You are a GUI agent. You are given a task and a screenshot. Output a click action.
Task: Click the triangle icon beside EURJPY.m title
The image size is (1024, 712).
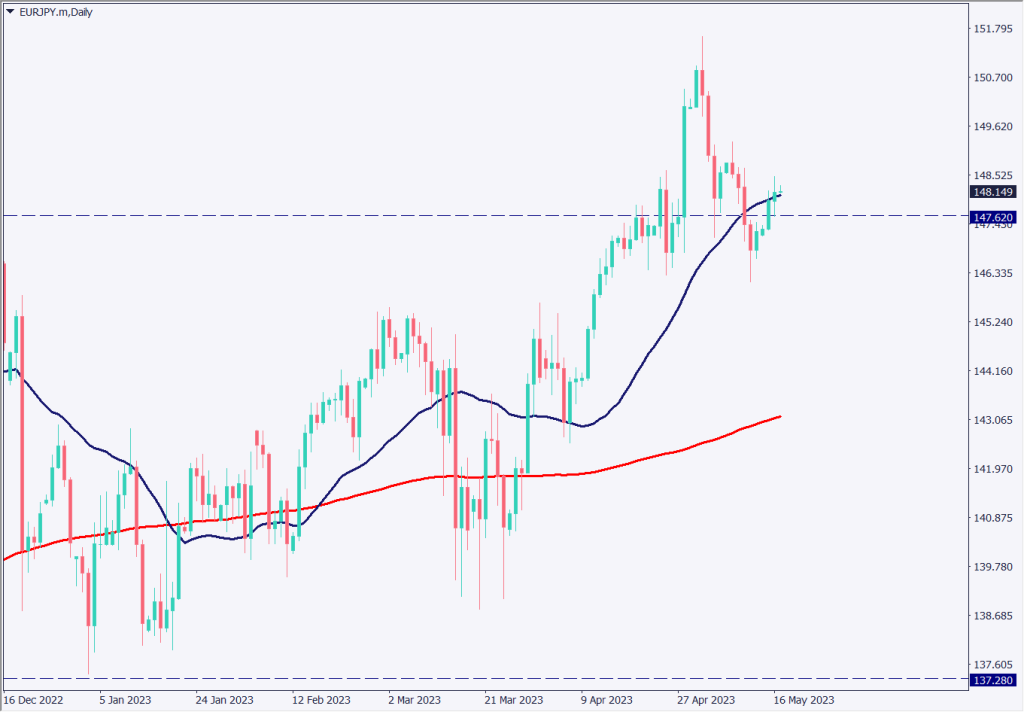pos(10,11)
